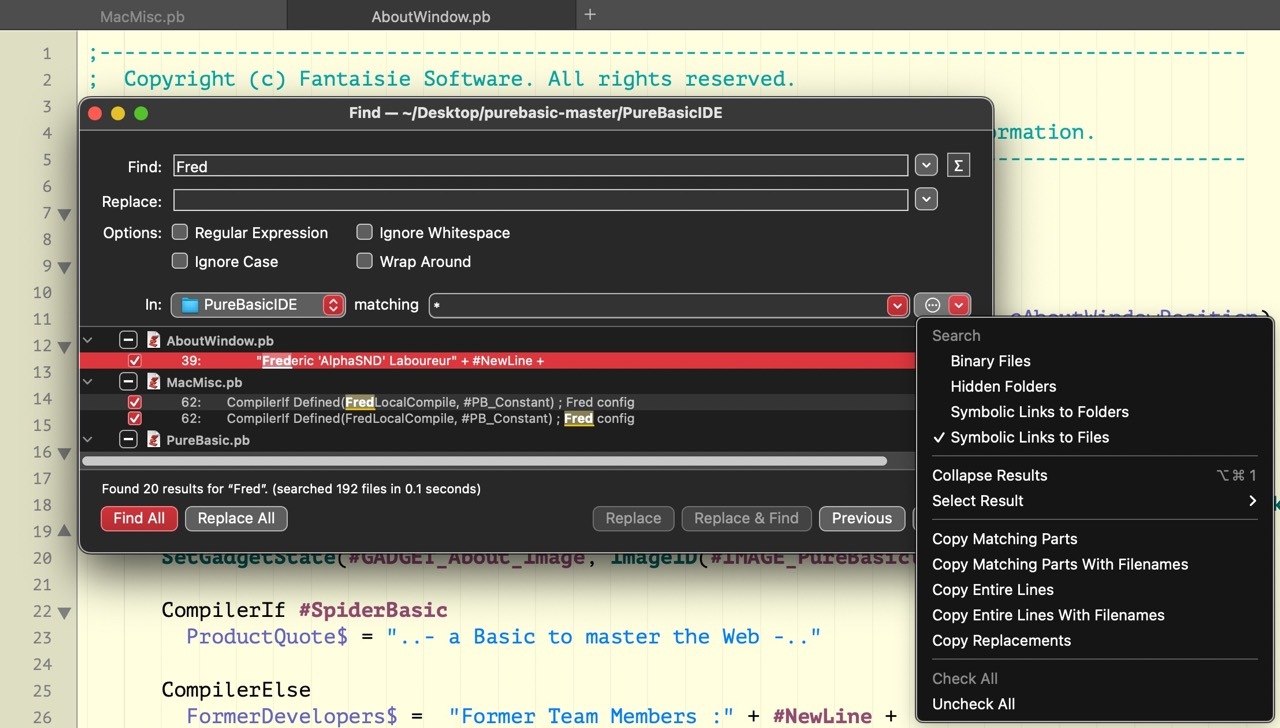The width and height of the screenshot is (1280, 728).
Task: Click the Previous button
Action: tap(862, 518)
